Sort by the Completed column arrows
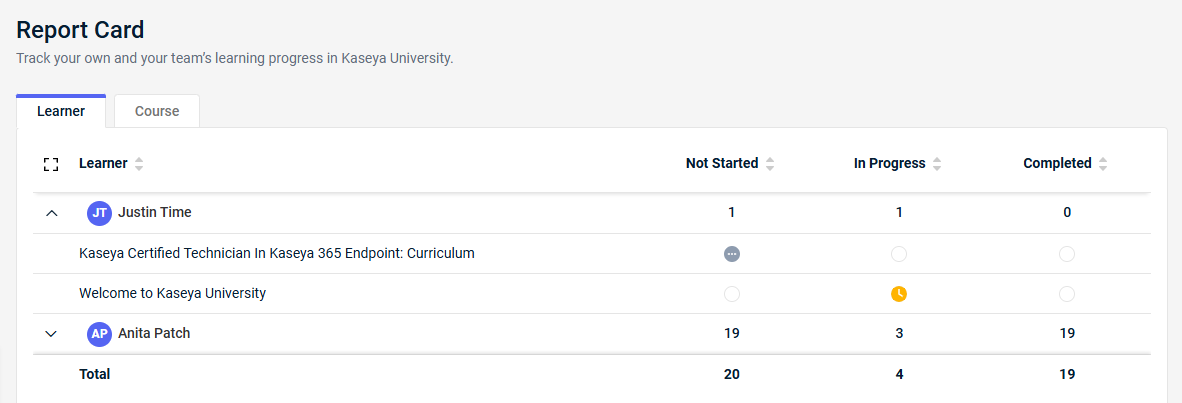The image size is (1182, 403). 1104,164
